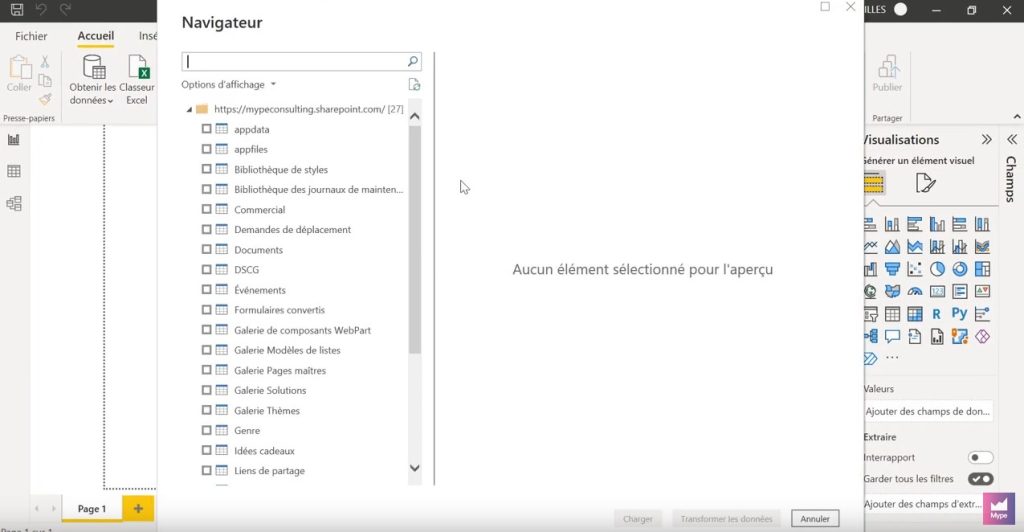Viewport: 1024px width, 532px height.
Task: Collapse the Visualisations pane with double chevron
Action: point(986,140)
